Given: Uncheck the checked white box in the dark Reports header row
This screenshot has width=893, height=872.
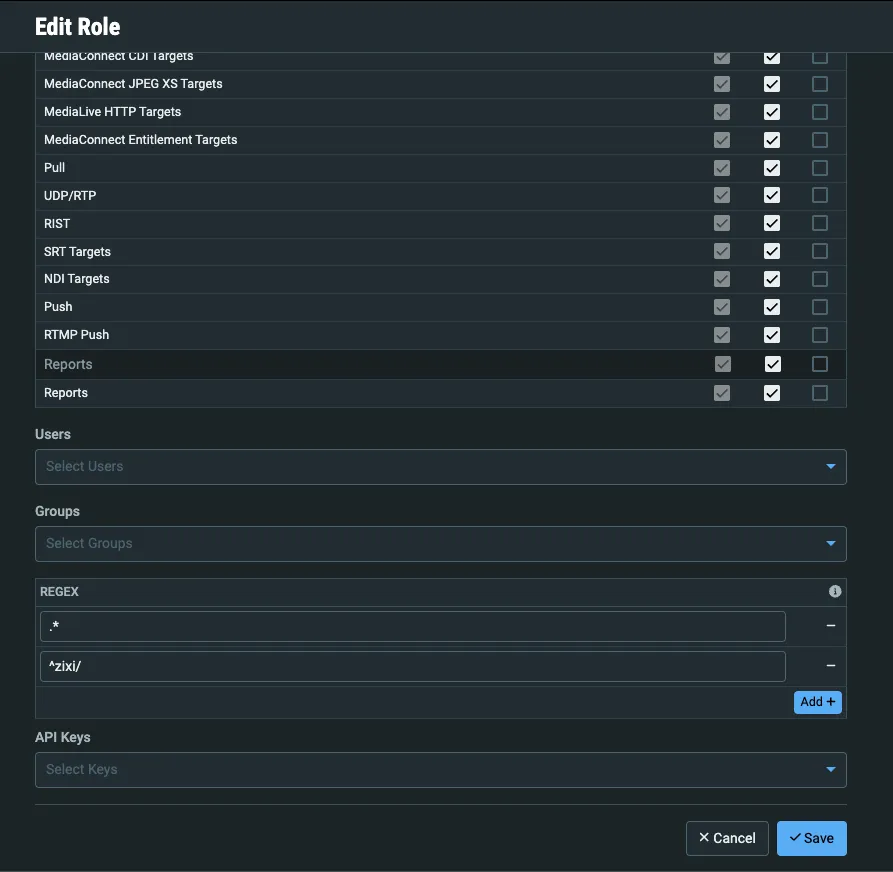Looking at the screenshot, I should 772,364.
